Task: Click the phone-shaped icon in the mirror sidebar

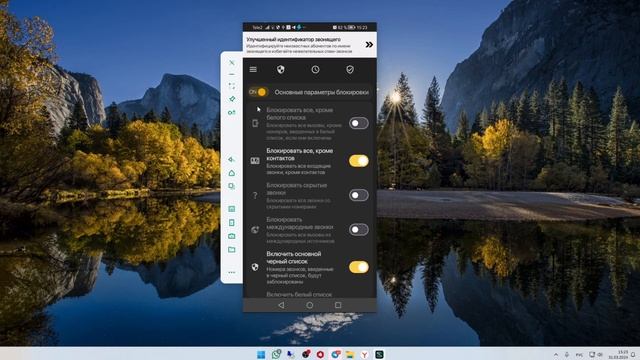Action: (231, 223)
